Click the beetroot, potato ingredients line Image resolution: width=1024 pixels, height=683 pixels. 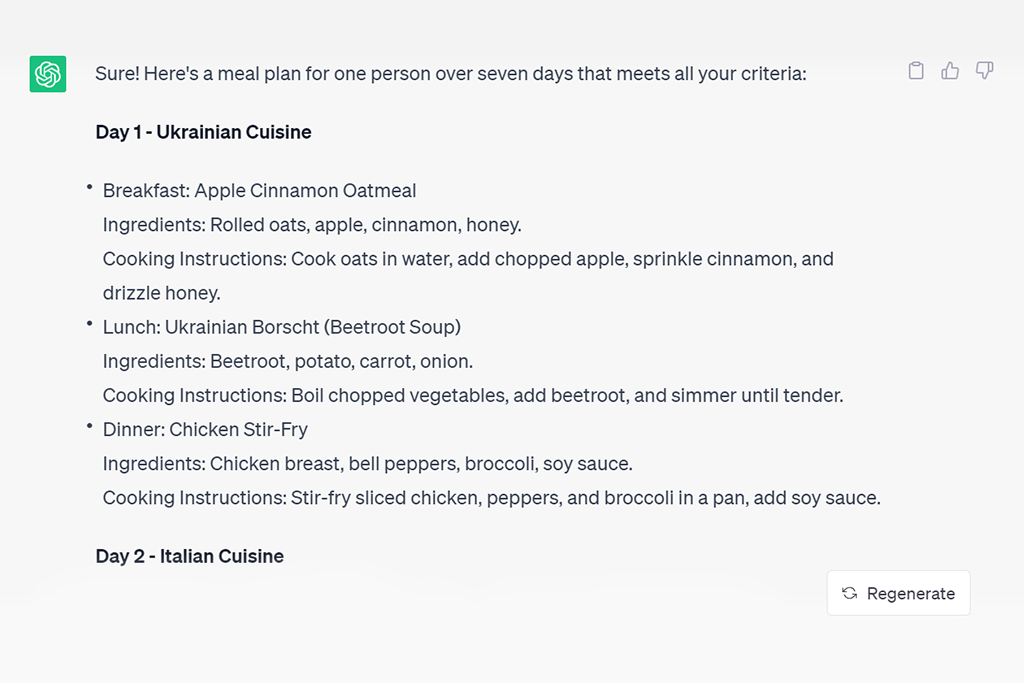[x=288, y=361]
